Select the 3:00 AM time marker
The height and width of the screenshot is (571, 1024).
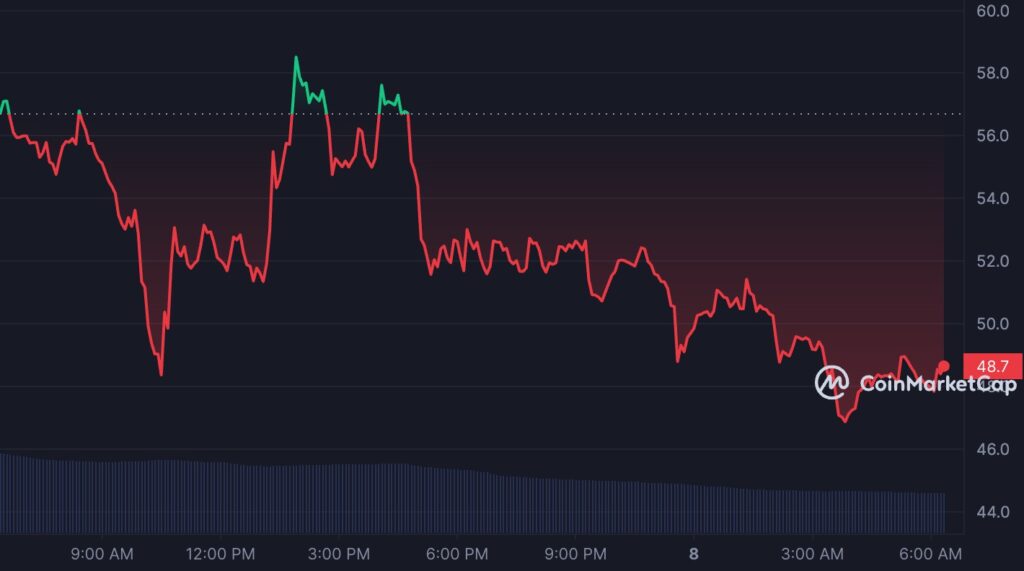(812, 553)
